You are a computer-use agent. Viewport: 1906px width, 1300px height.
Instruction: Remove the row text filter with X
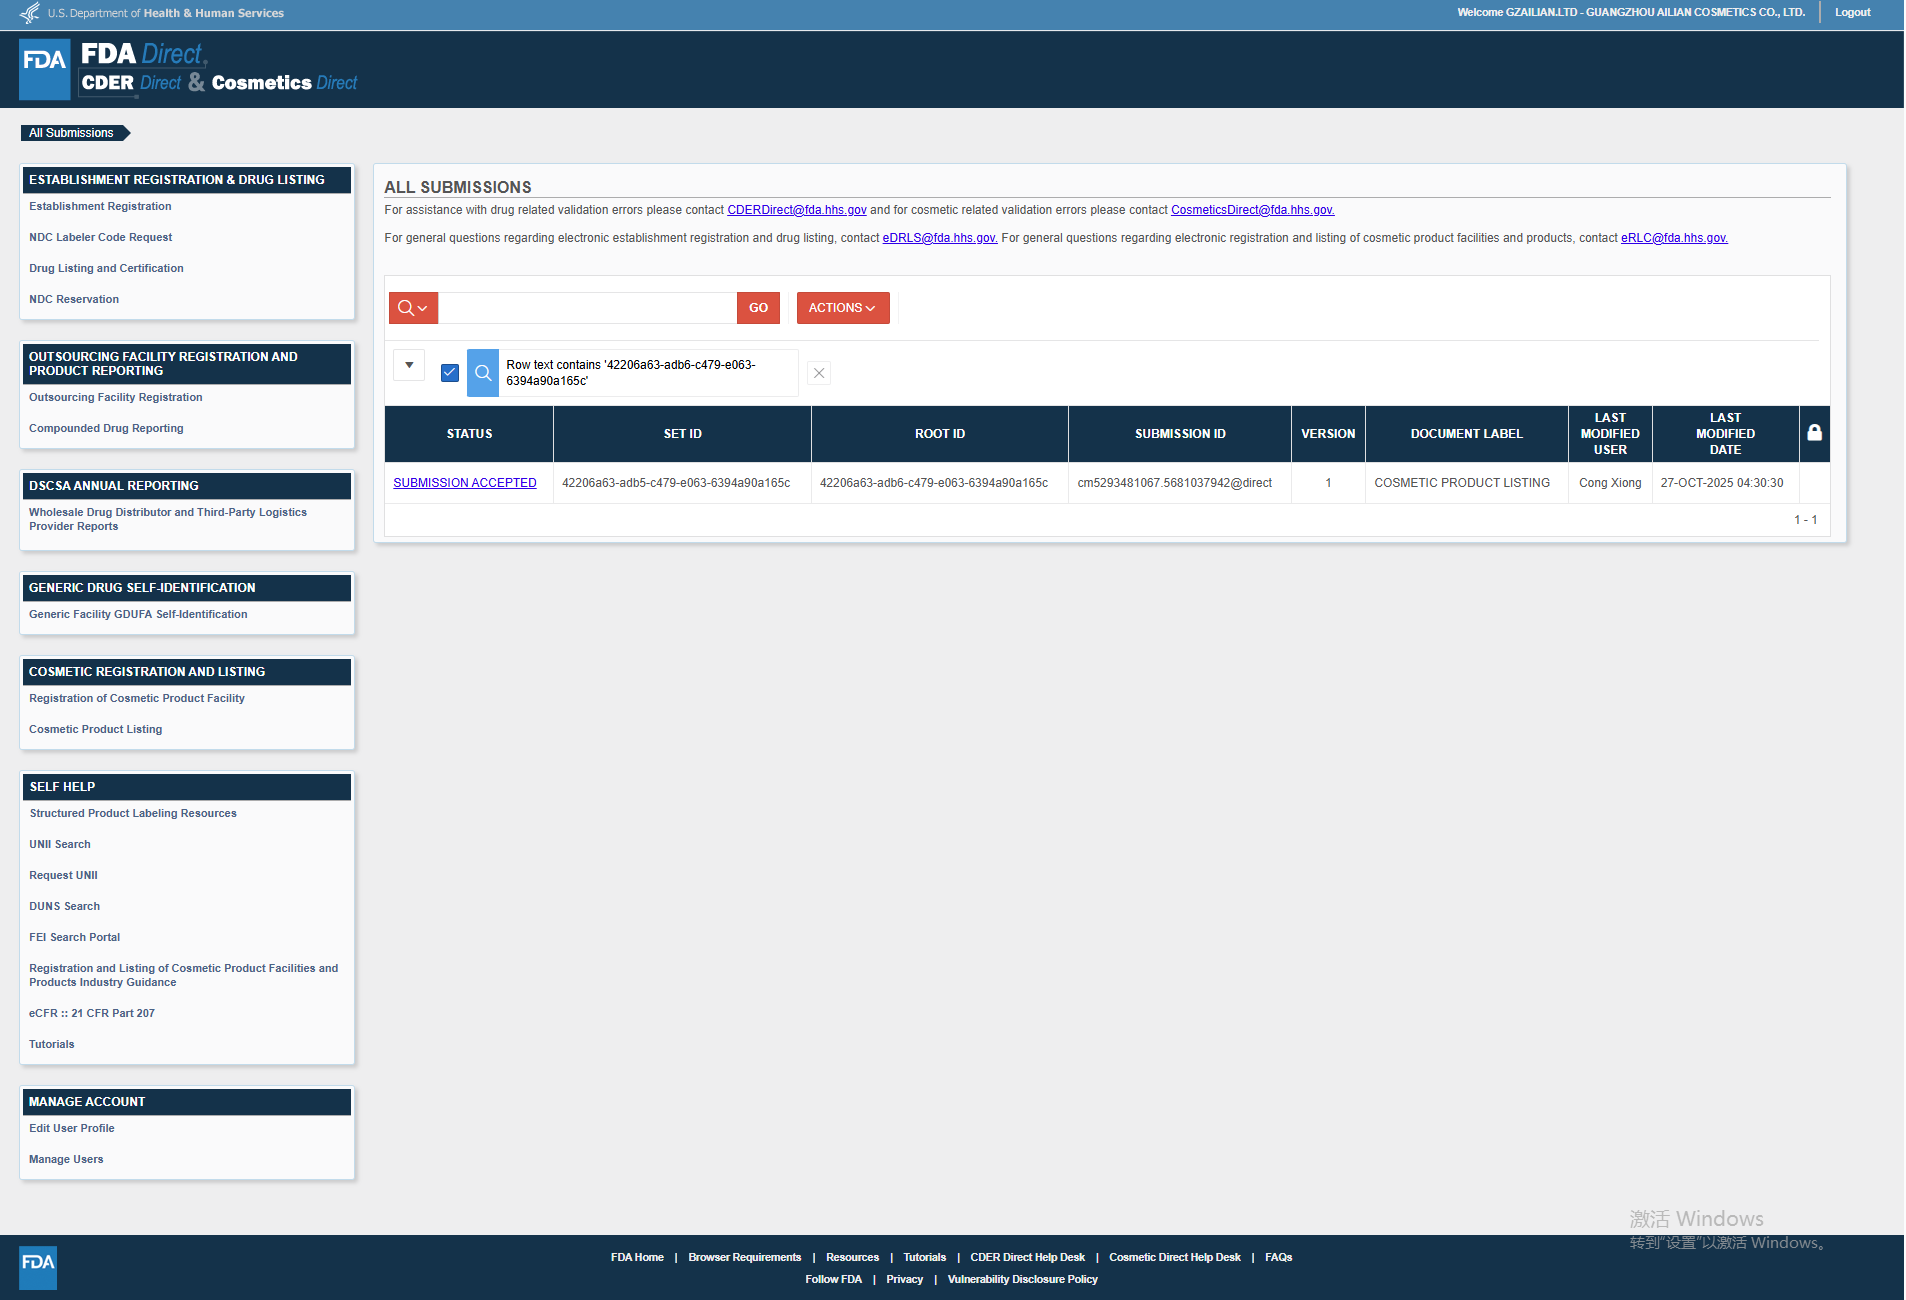[819, 373]
